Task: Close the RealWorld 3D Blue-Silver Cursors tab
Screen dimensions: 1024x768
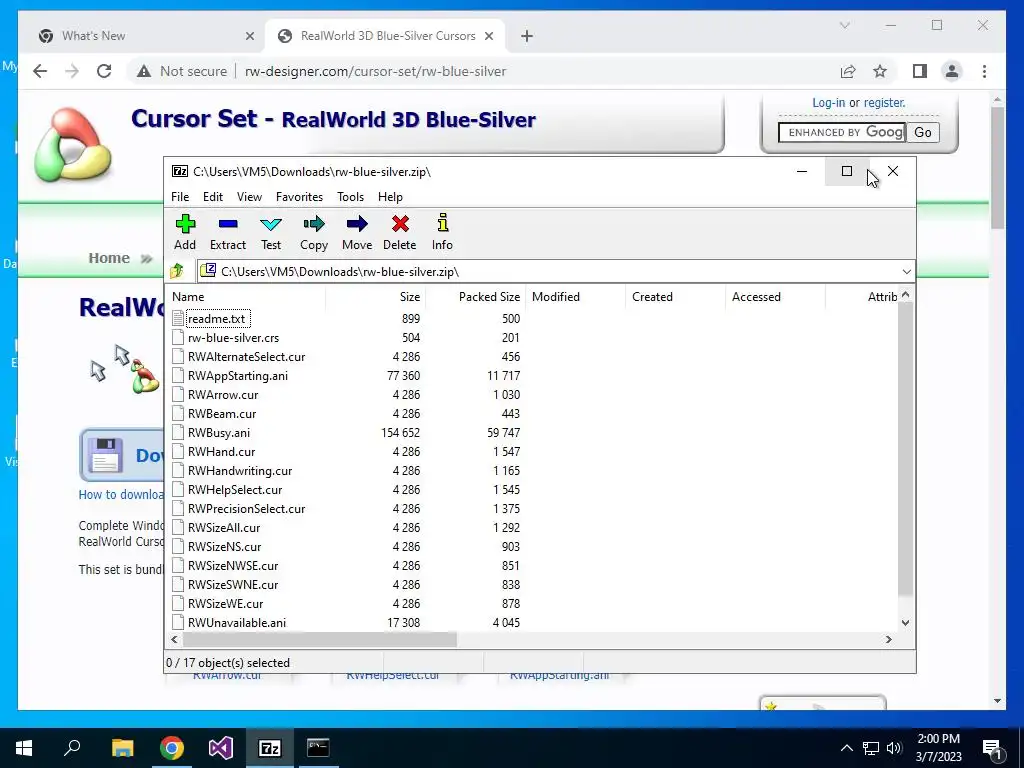Action: [488, 36]
